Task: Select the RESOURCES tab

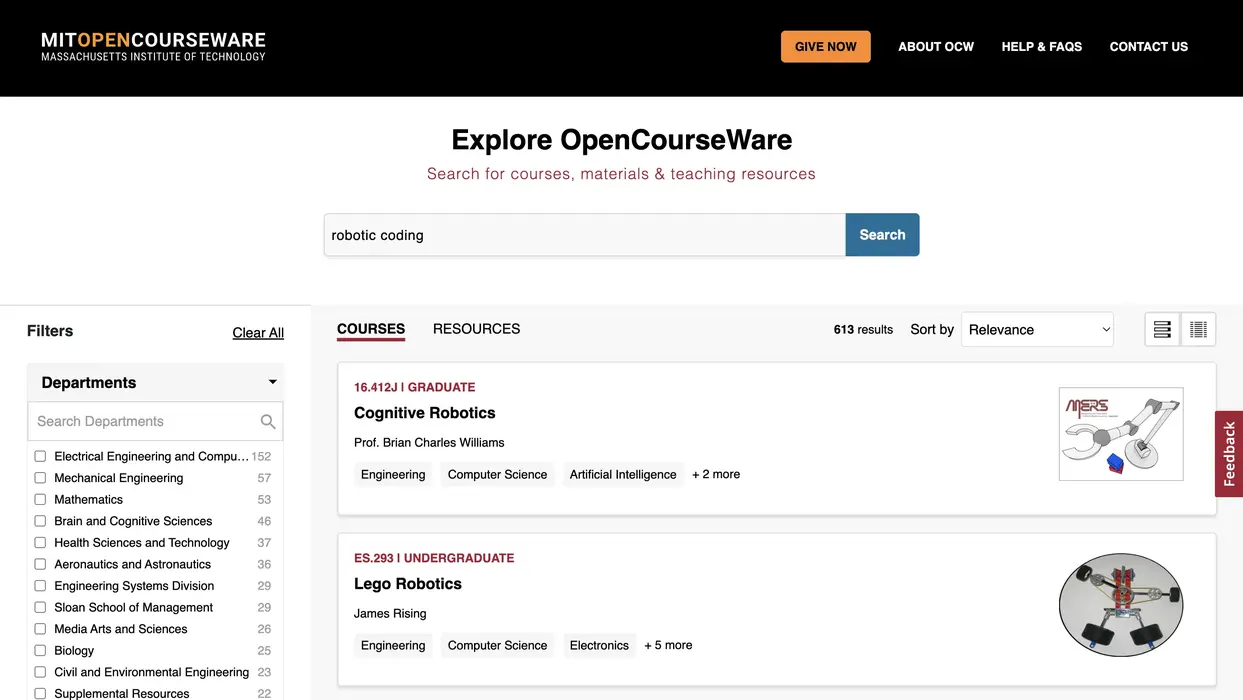Action: point(476,329)
